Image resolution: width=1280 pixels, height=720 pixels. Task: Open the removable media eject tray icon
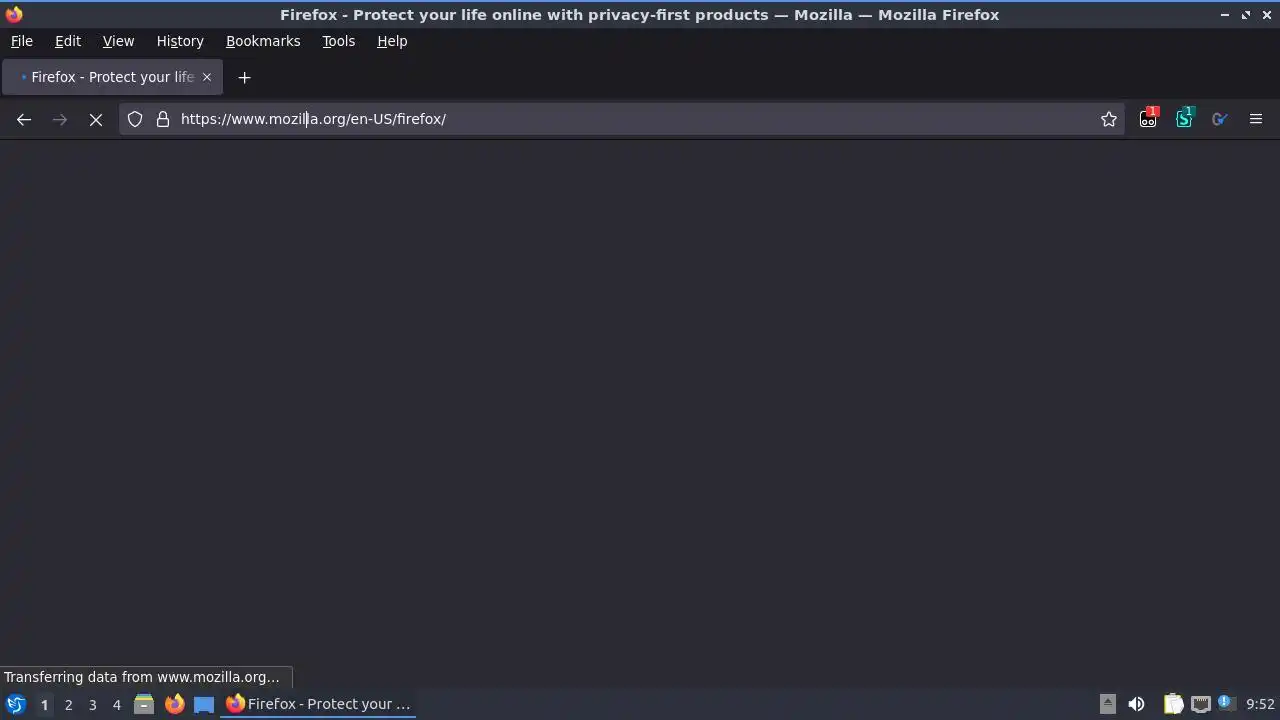1107,704
